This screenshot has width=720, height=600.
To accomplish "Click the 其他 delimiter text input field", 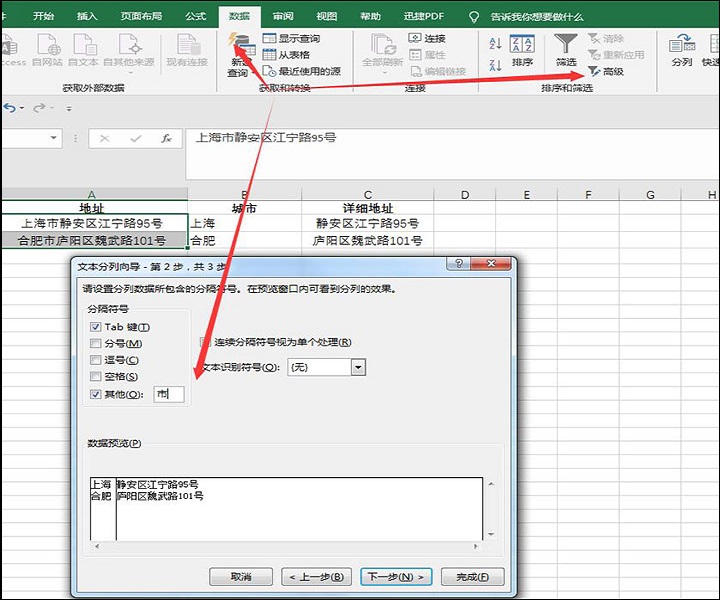I will pyautogui.click(x=169, y=394).
